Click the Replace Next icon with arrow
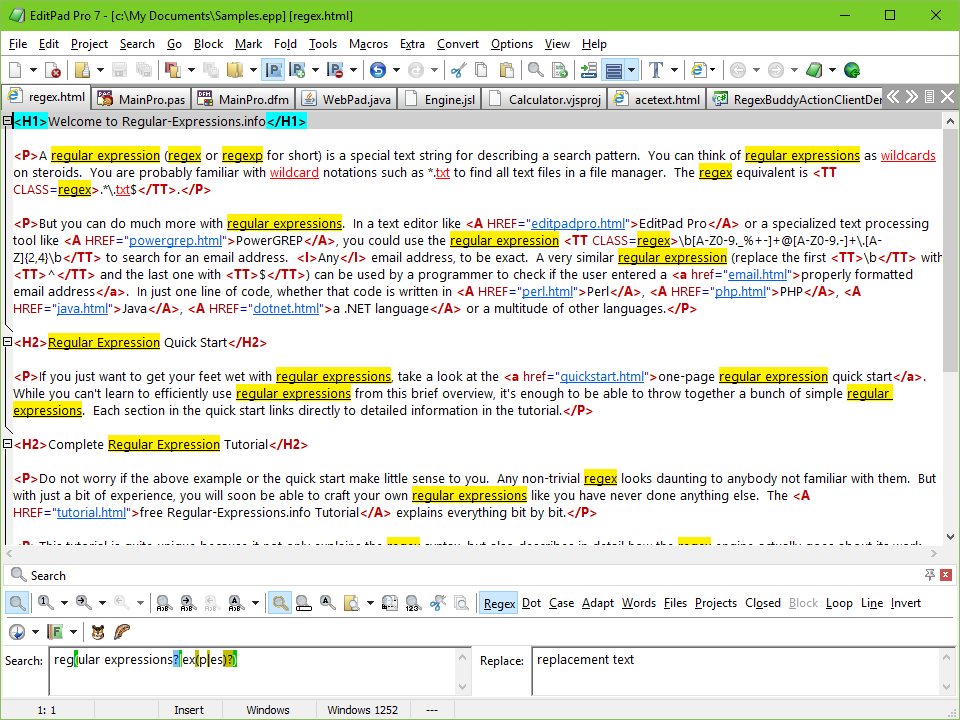 pyautogui.click(x=187, y=603)
